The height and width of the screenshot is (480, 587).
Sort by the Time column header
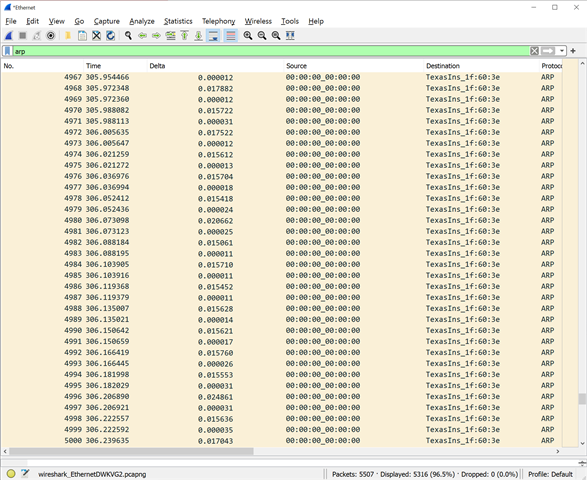pyautogui.click(x=115, y=66)
